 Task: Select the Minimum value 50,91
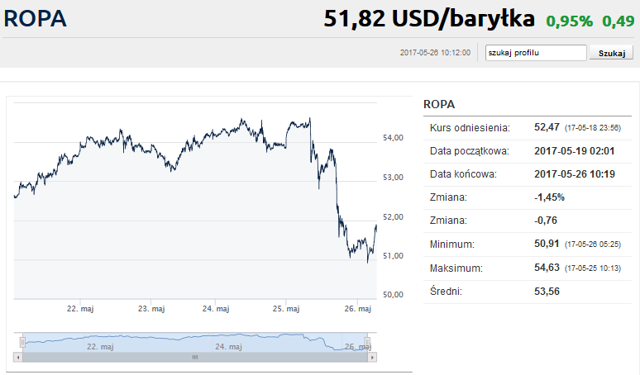tap(547, 244)
